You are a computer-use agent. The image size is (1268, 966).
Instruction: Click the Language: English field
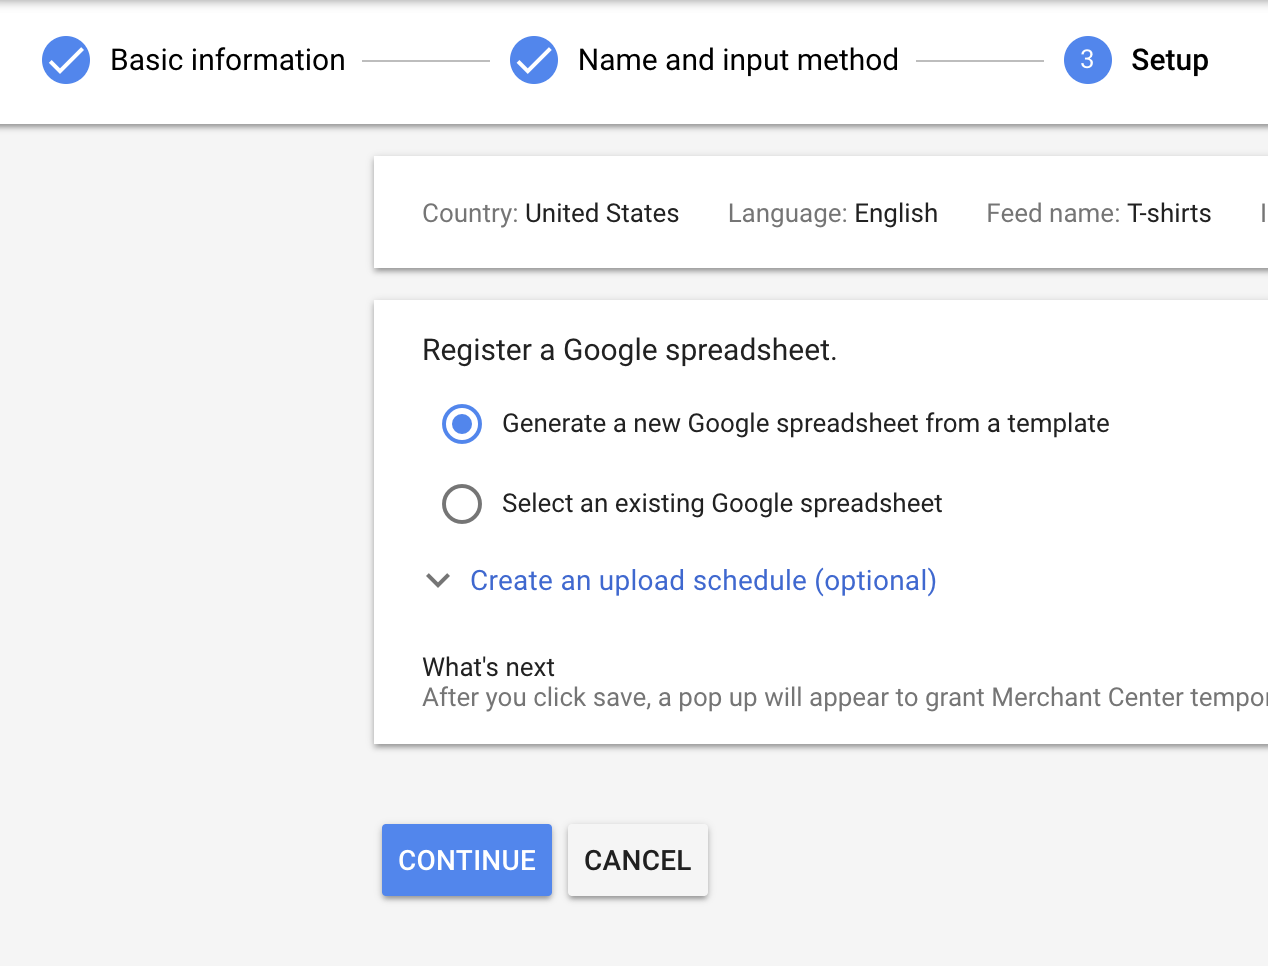point(832,214)
